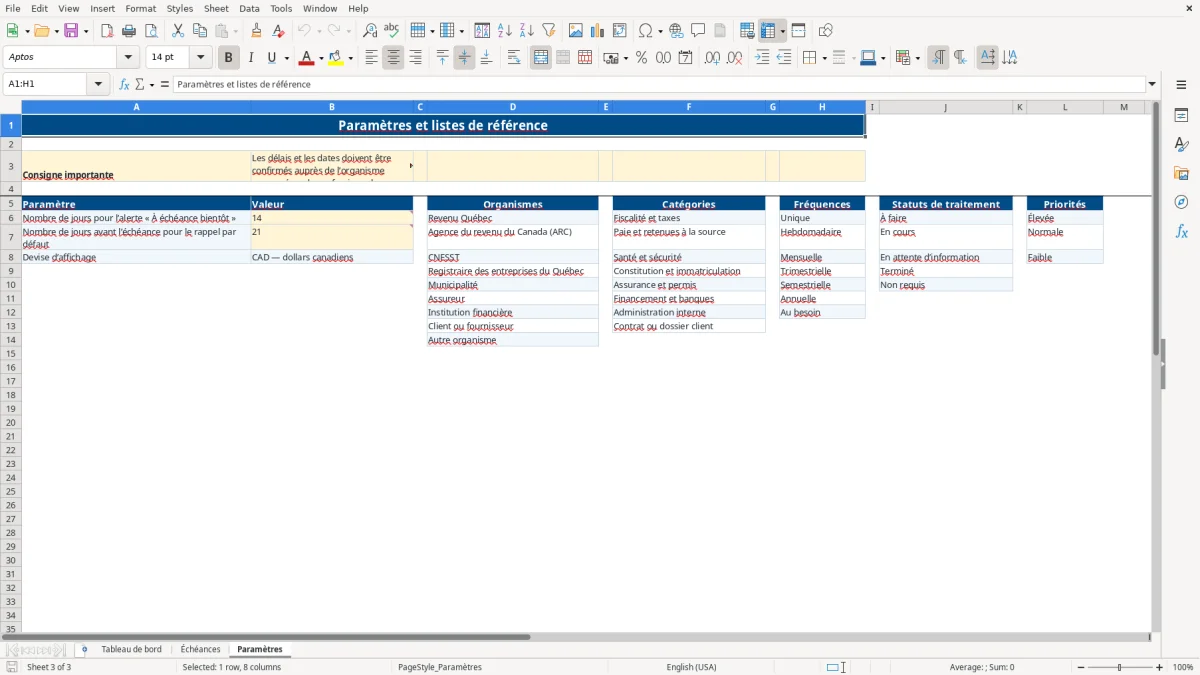Screen dimensions: 1200x675
Task: Open the Styles menu
Action: click(180, 8)
